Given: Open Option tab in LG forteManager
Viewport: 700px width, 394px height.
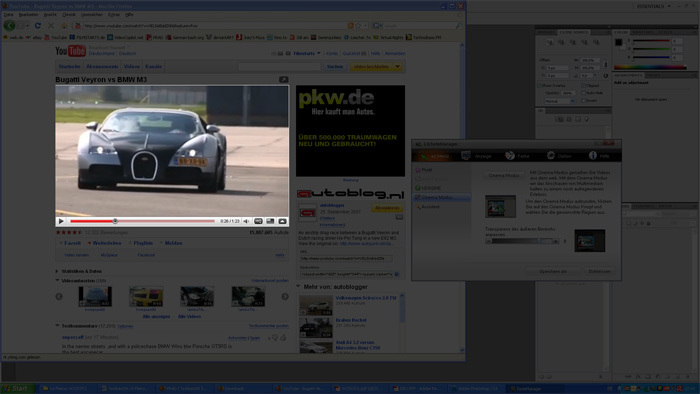Looking at the screenshot, I should coord(559,156).
